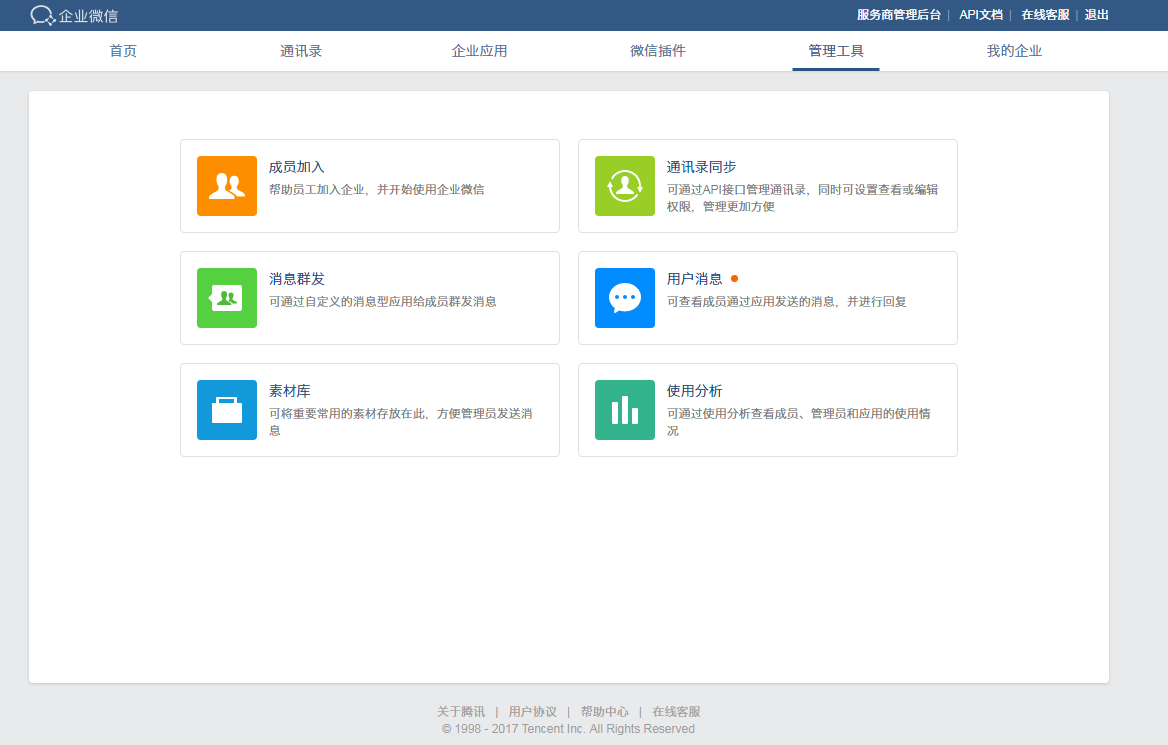Click the blue 素材库 briefcase icon
The width and height of the screenshot is (1168, 745).
[x=226, y=410]
